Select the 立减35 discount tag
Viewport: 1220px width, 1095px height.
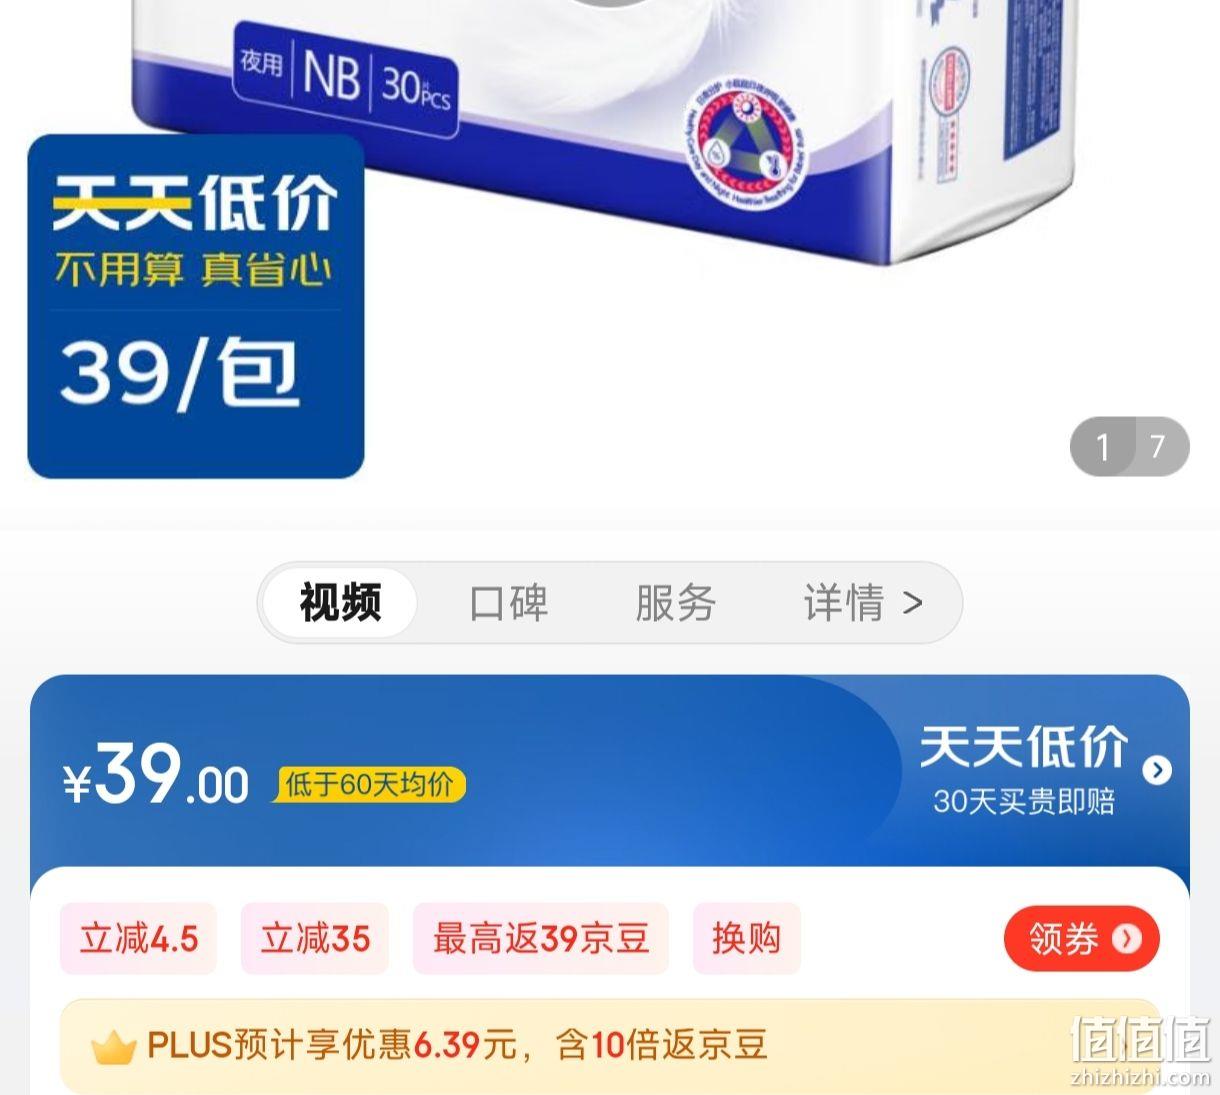(x=315, y=938)
